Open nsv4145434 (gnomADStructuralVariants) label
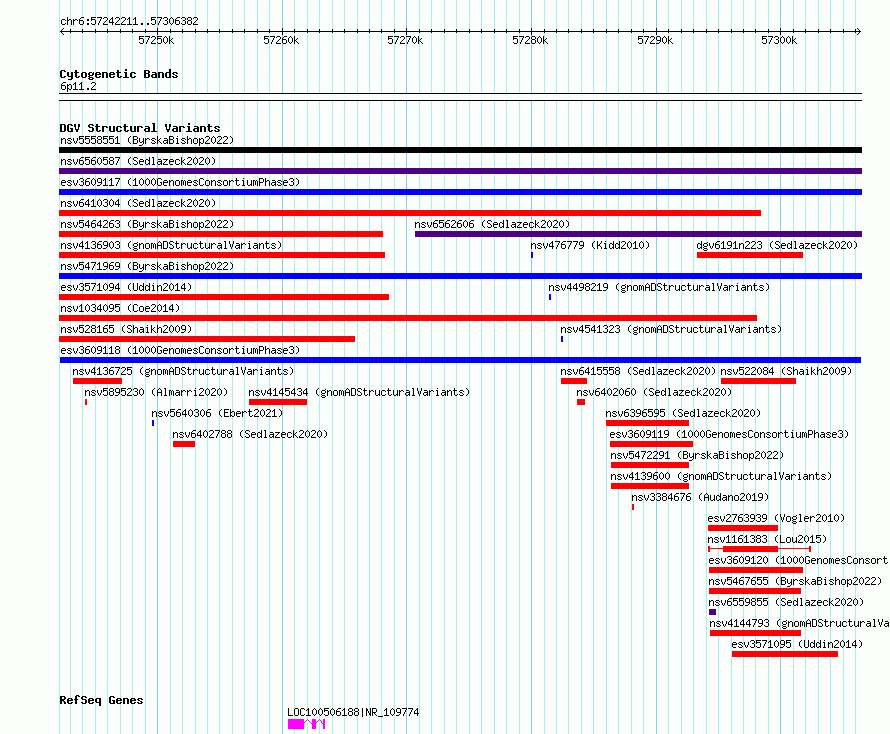The height and width of the screenshot is (734, 890). click(359, 392)
